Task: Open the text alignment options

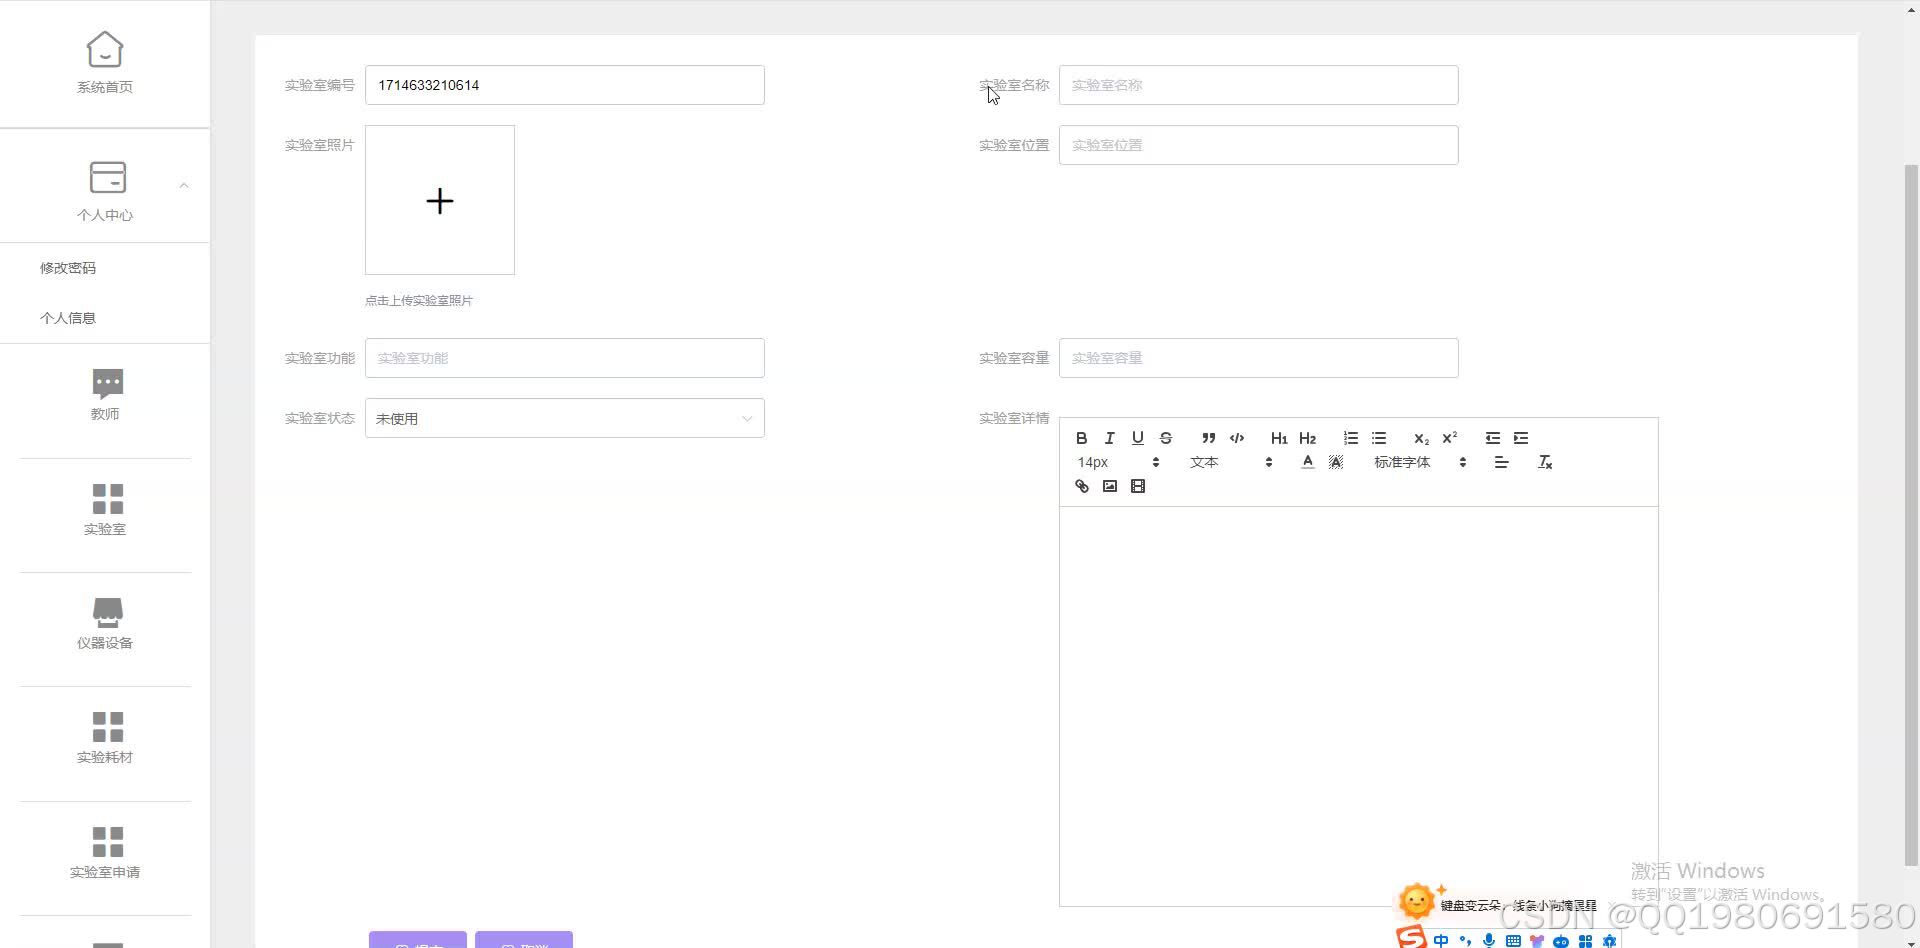Action: coord(1501,462)
